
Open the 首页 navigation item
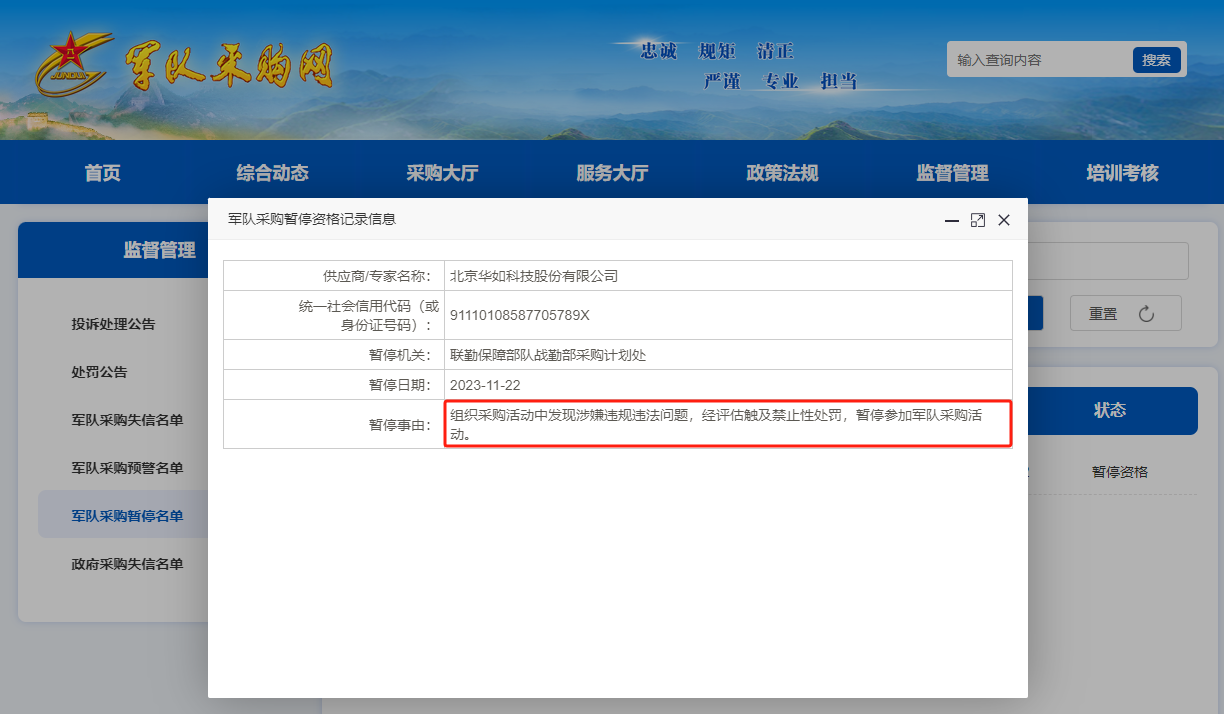point(102,173)
